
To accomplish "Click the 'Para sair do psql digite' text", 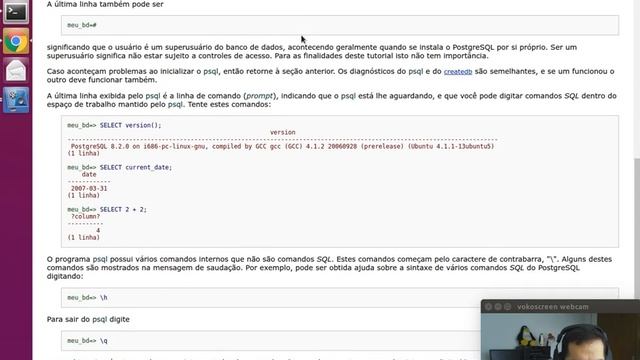I will (88, 319).
